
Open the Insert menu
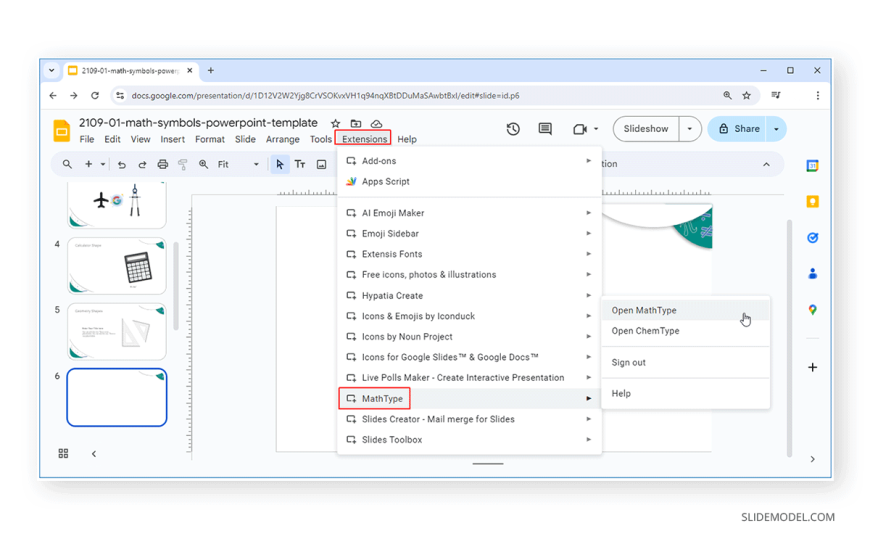173,139
